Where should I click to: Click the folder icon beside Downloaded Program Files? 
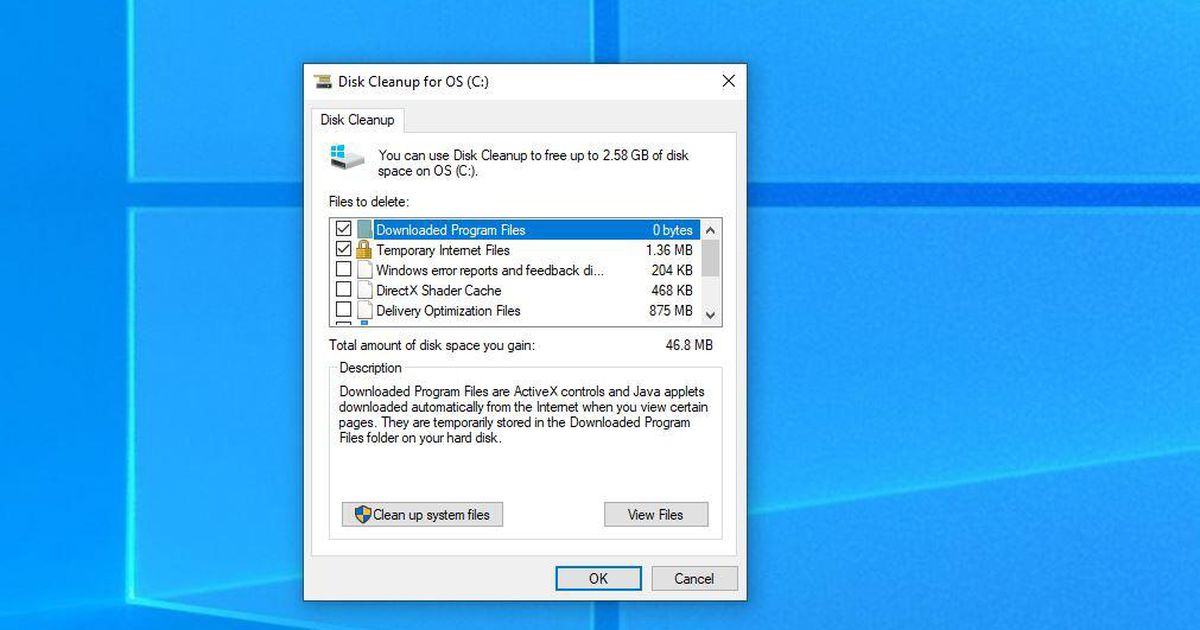(364, 229)
